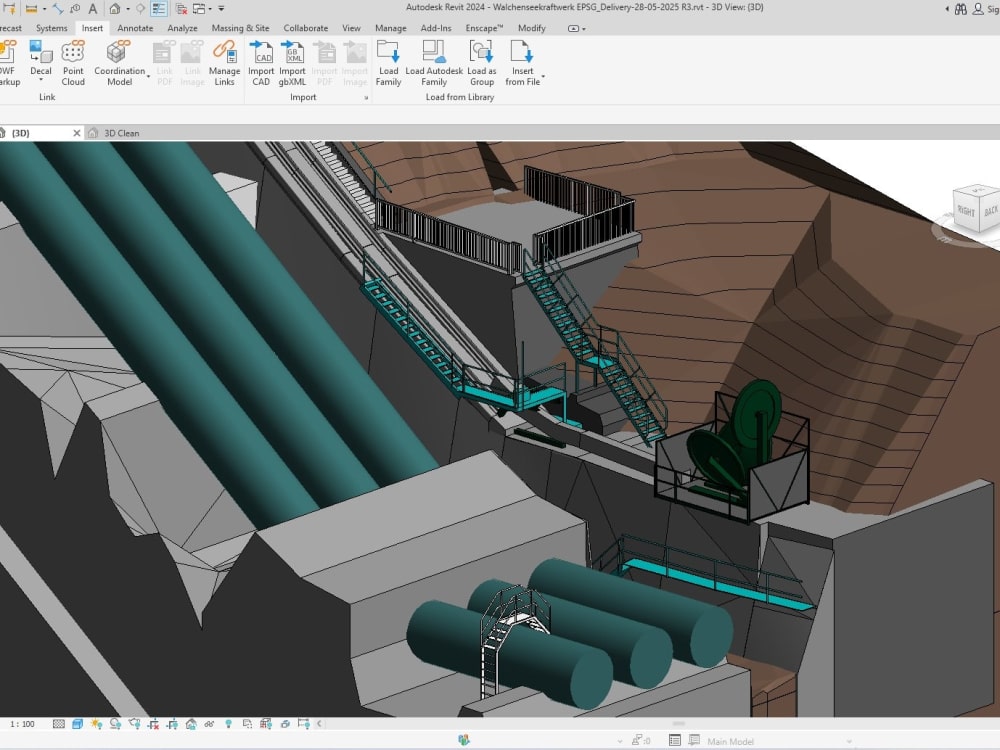This screenshot has width=1000, height=750.
Task: Close the {3D} view tab
Action: (77, 133)
